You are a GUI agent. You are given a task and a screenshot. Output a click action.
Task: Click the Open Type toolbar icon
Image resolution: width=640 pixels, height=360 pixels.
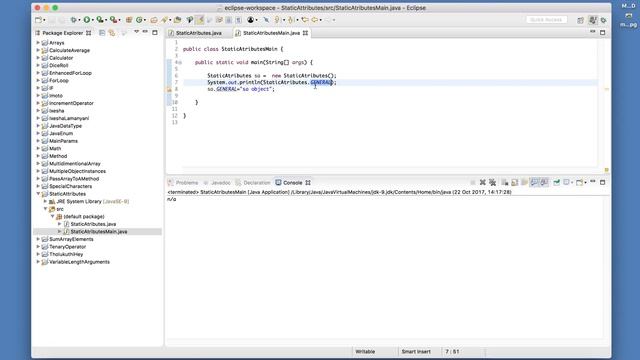[154, 20]
